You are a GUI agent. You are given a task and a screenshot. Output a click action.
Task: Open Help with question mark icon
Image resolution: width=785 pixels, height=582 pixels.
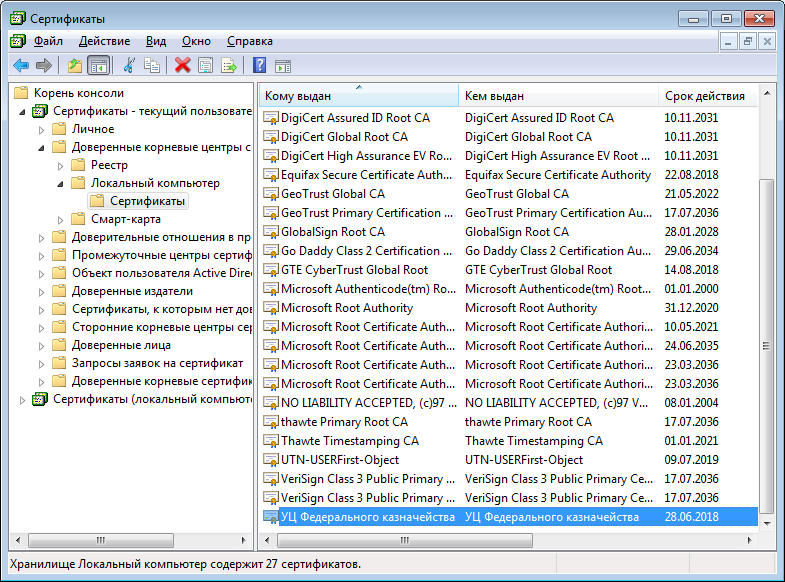(x=259, y=65)
